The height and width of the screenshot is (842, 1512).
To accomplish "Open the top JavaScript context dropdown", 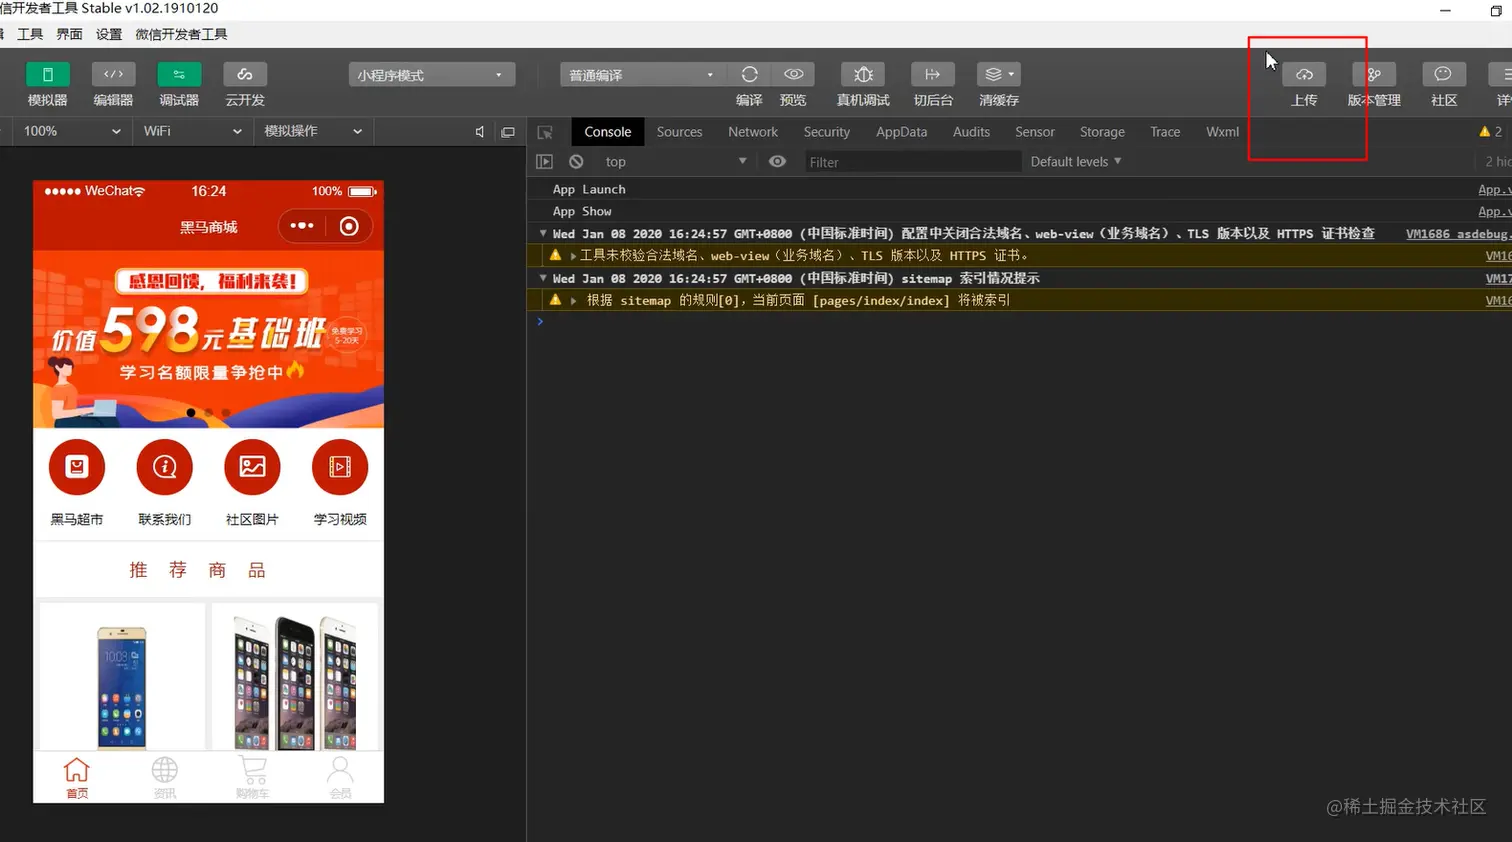I will [675, 162].
